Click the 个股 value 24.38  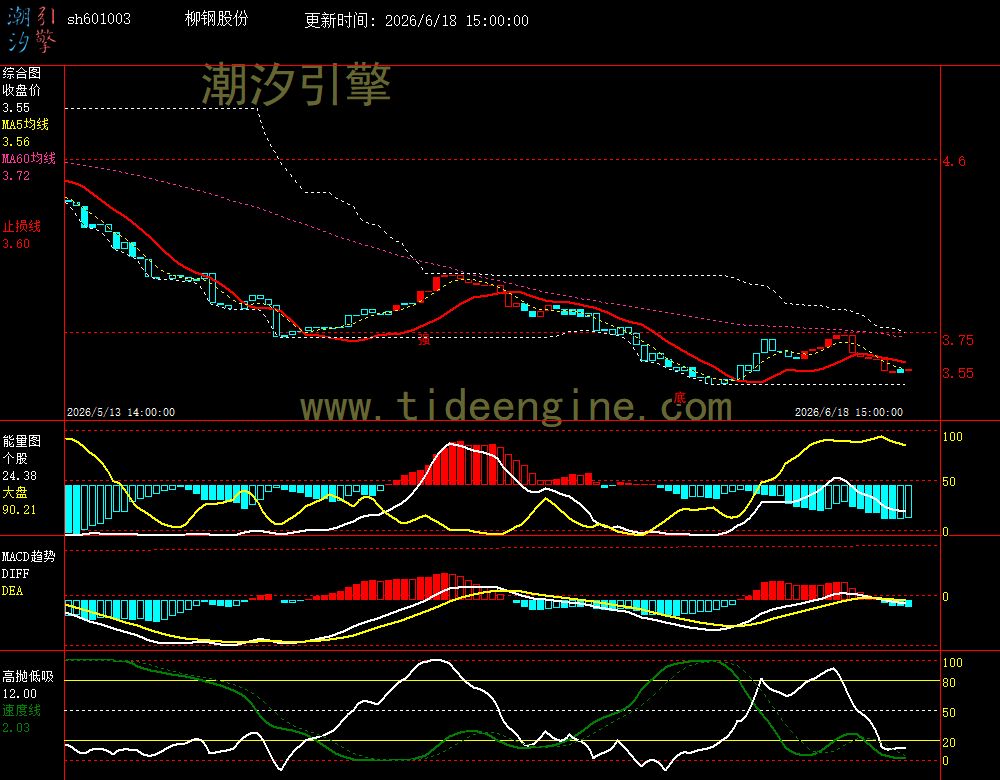19,476
